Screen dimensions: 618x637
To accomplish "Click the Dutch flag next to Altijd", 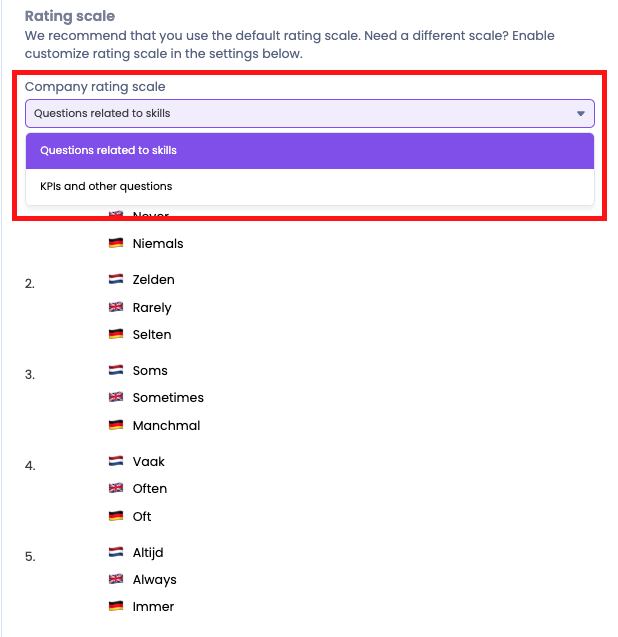I will (x=116, y=553).
